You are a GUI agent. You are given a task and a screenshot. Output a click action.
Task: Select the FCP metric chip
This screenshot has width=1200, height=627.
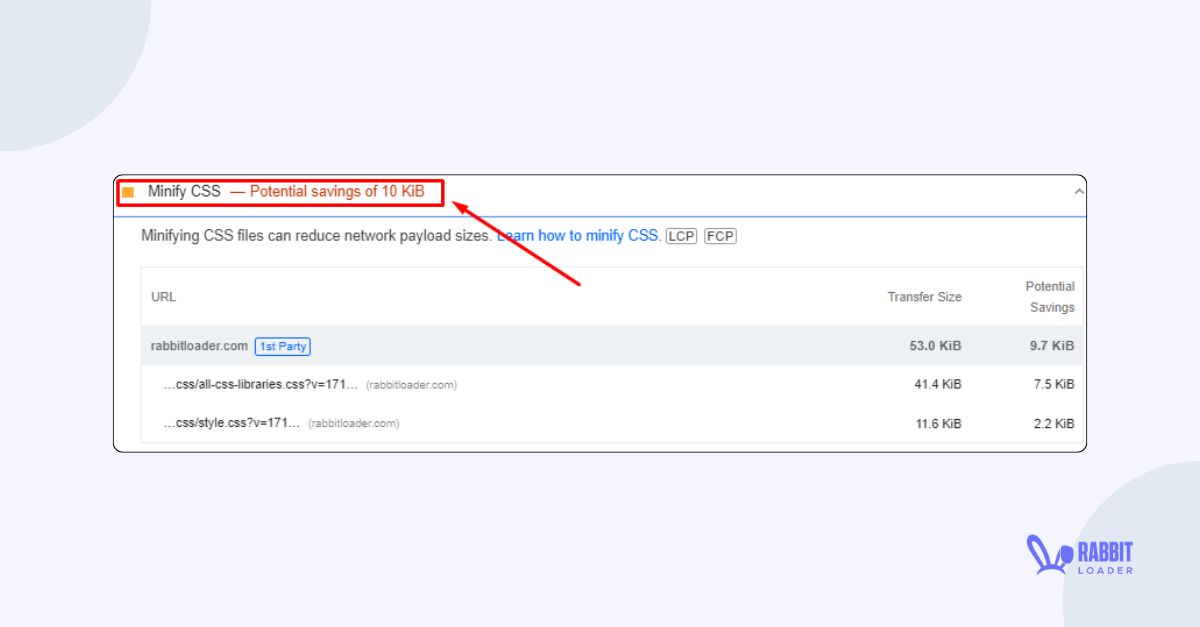pos(720,236)
